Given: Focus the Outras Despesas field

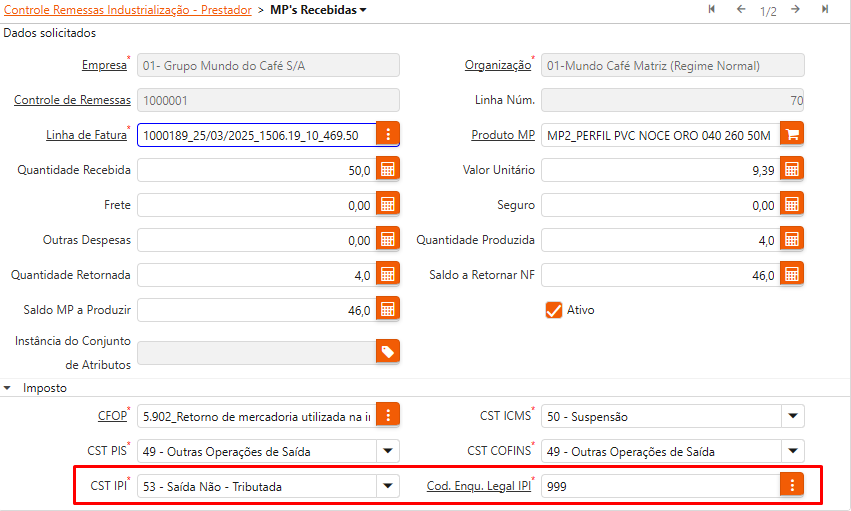Looking at the screenshot, I should point(257,240).
